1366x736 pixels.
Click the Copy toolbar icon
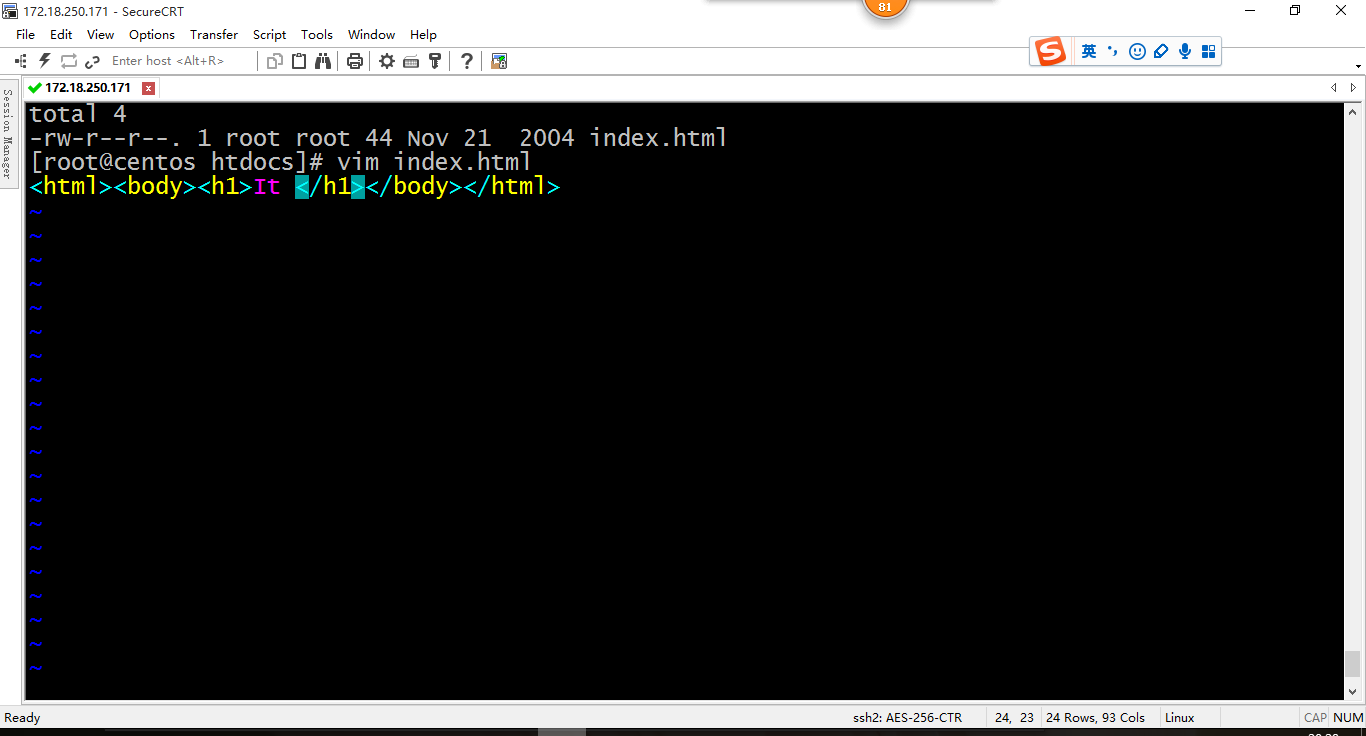click(x=275, y=61)
